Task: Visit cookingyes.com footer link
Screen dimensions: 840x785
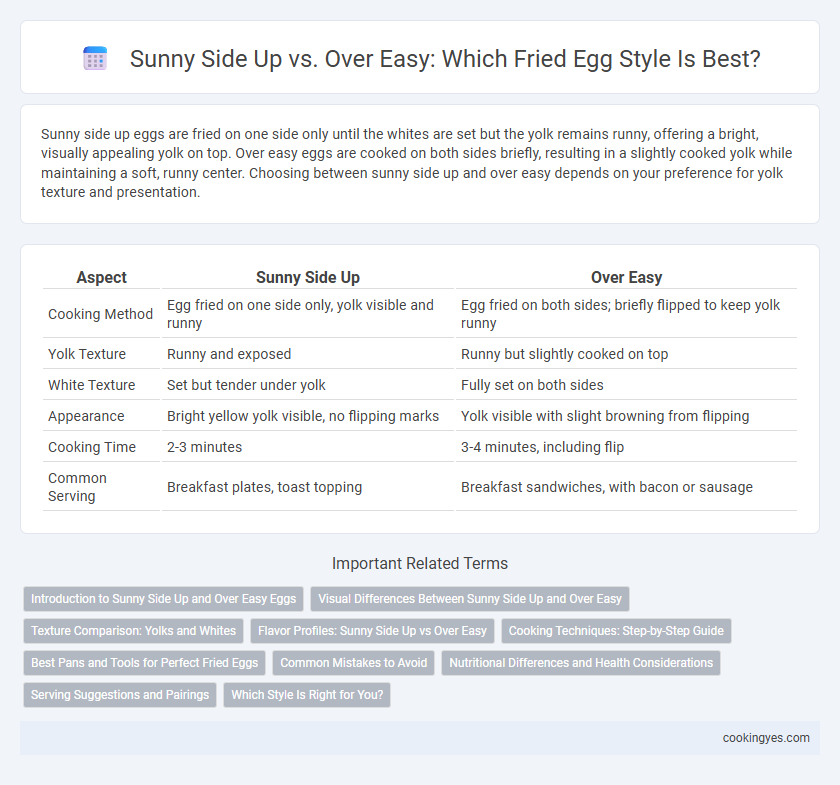Action: pos(766,738)
